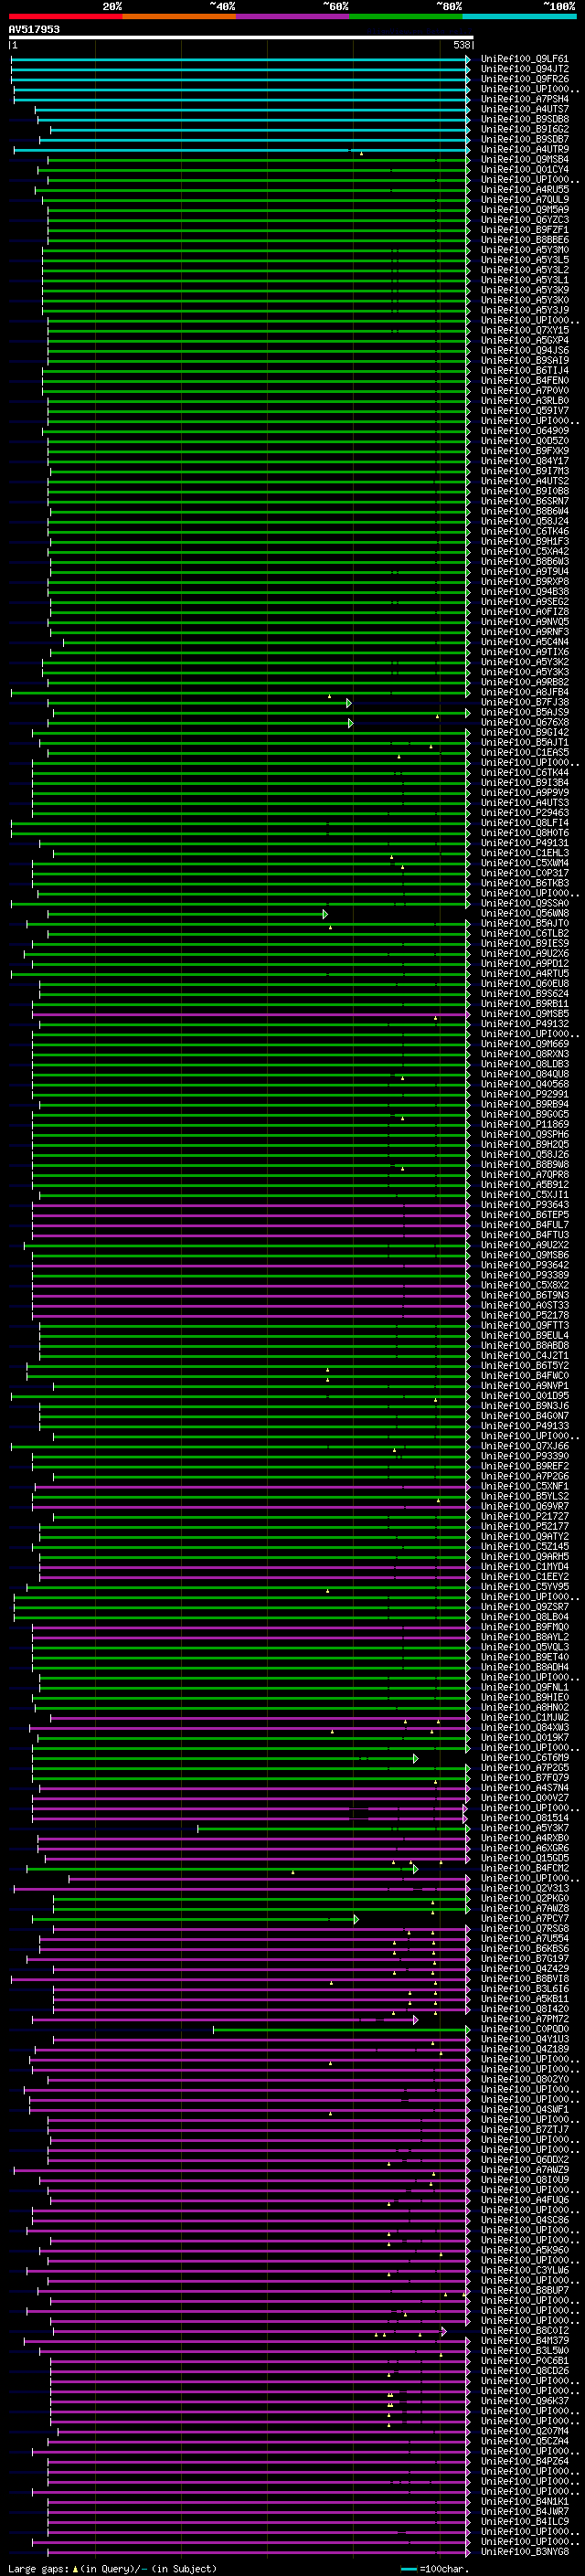Open the UniRef100_B9SDB8 hit

coord(524,119)
